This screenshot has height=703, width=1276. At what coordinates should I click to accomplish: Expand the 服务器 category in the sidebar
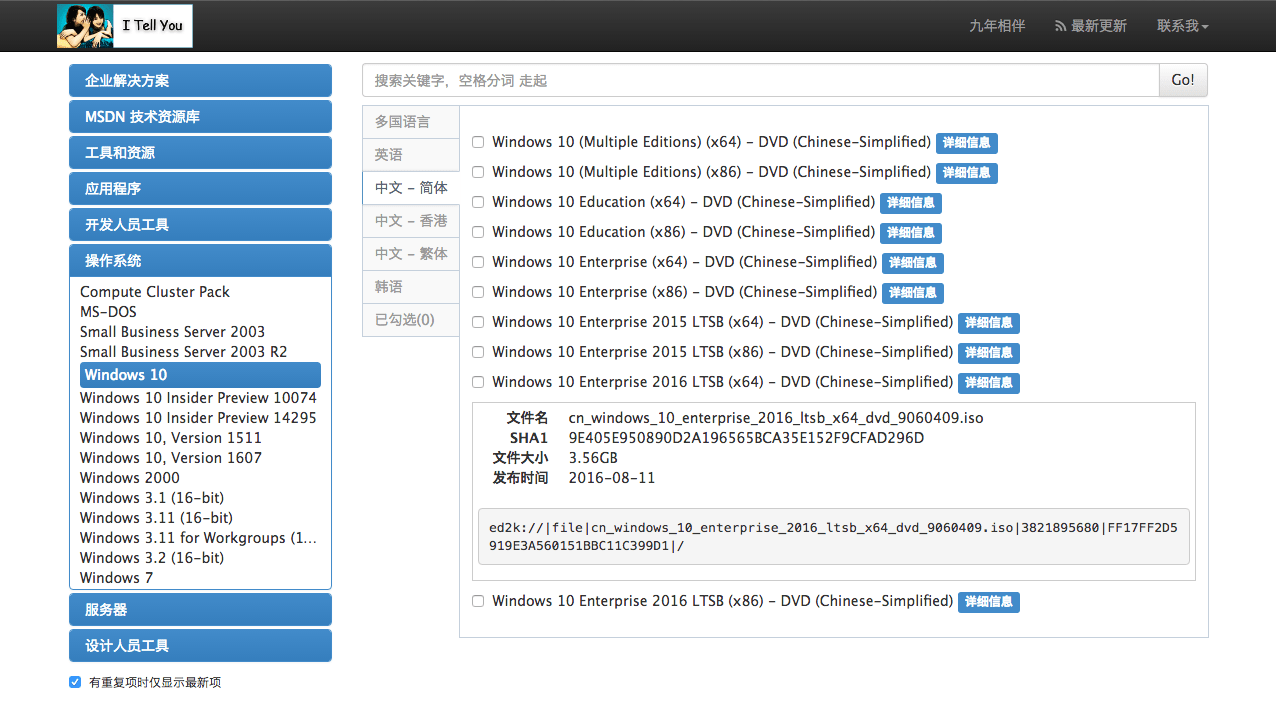pyautogui.click(x=200, y=609)
